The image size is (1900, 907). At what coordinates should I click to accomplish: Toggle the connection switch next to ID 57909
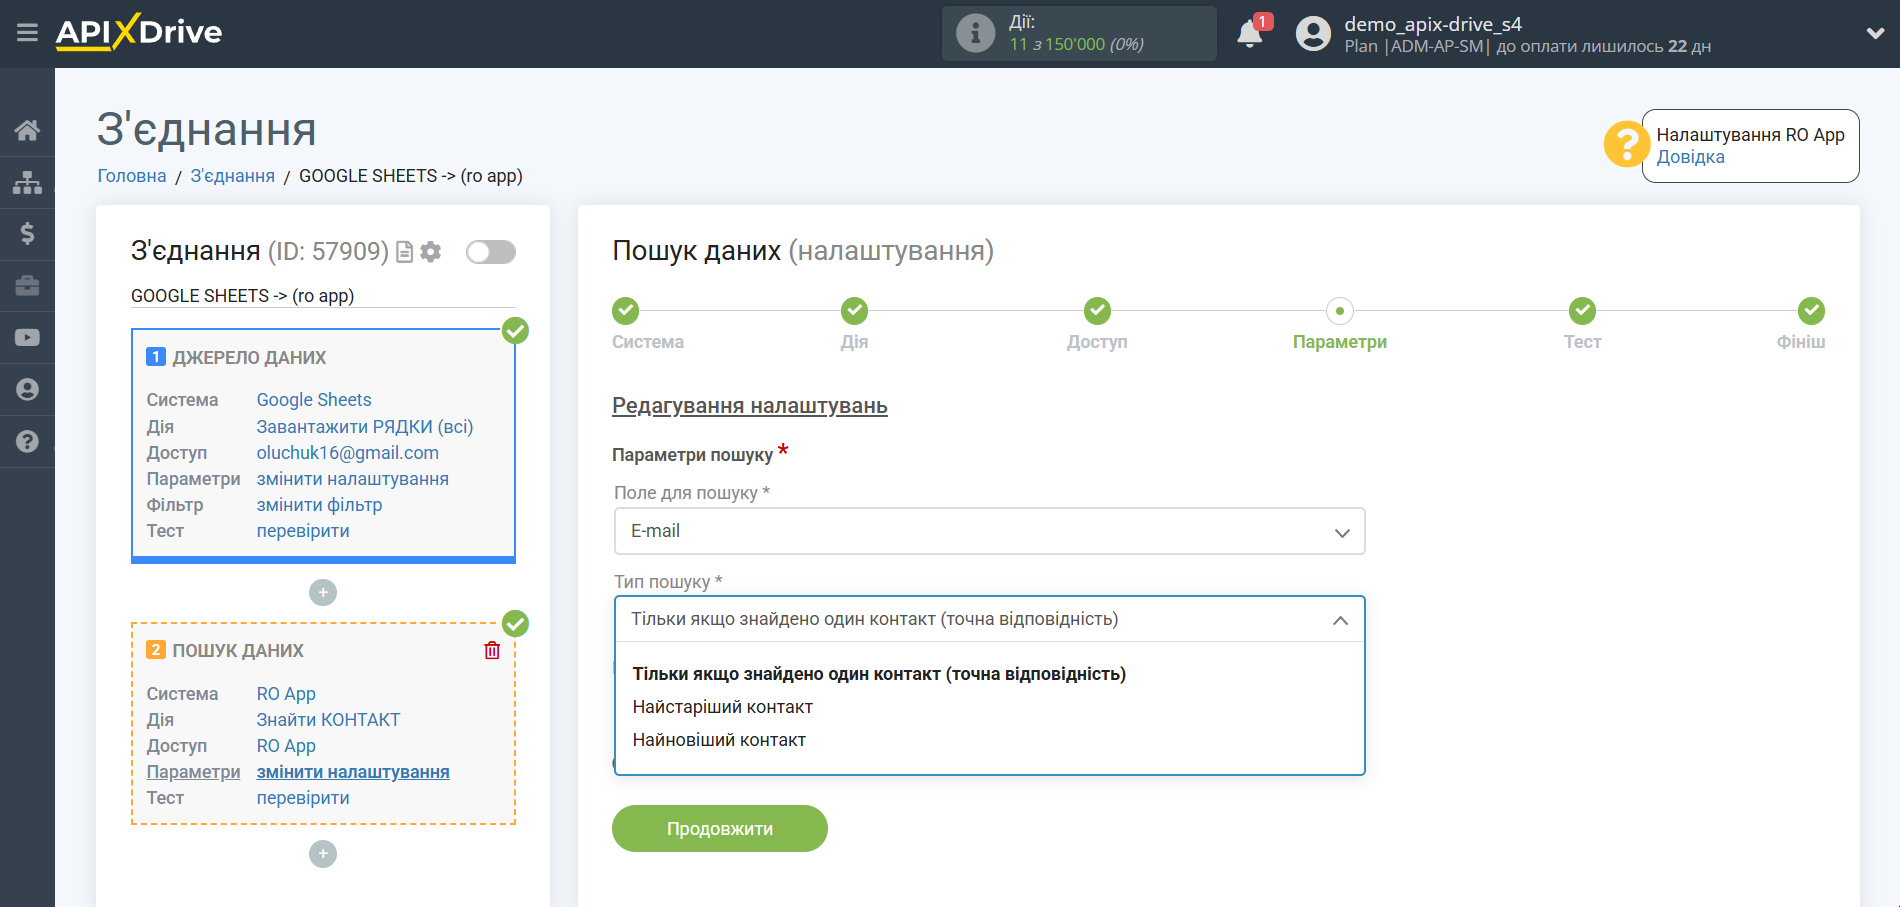coord(490,252)
